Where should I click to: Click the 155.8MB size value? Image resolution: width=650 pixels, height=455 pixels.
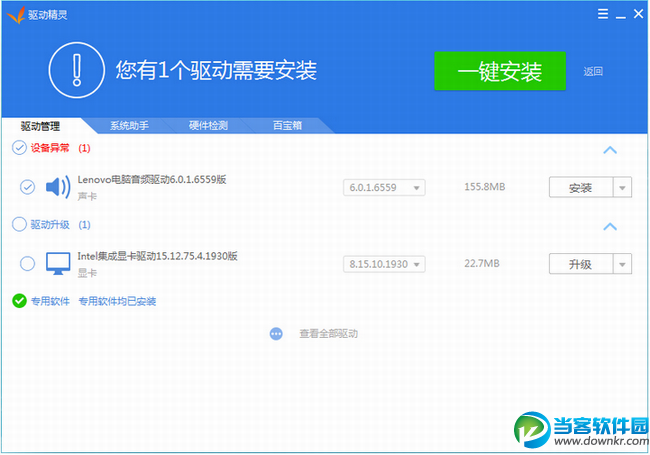point(485,187)
